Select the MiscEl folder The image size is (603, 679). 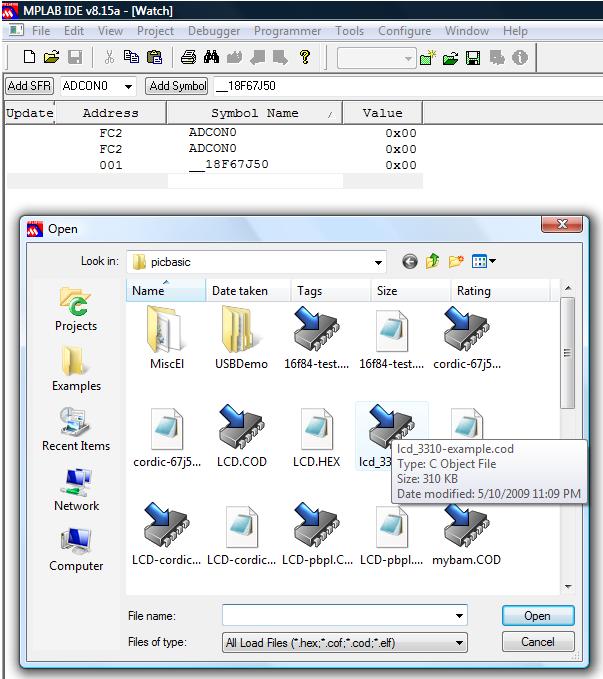tap(167, 337)
